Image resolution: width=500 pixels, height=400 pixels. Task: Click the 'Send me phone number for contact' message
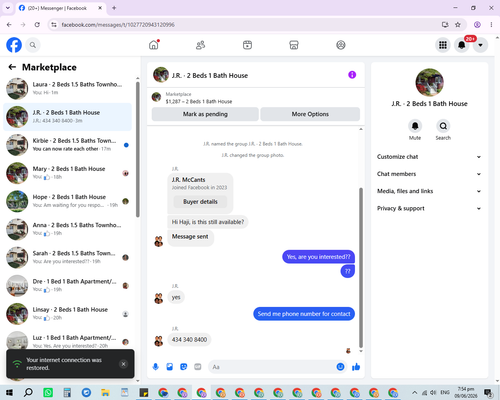click(304, 314)
